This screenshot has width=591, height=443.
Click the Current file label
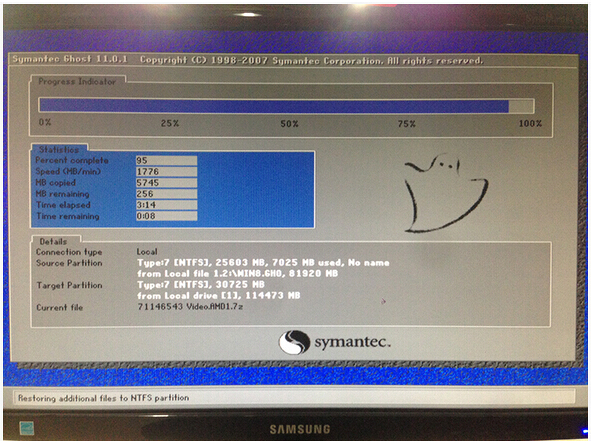coord(60,307)
